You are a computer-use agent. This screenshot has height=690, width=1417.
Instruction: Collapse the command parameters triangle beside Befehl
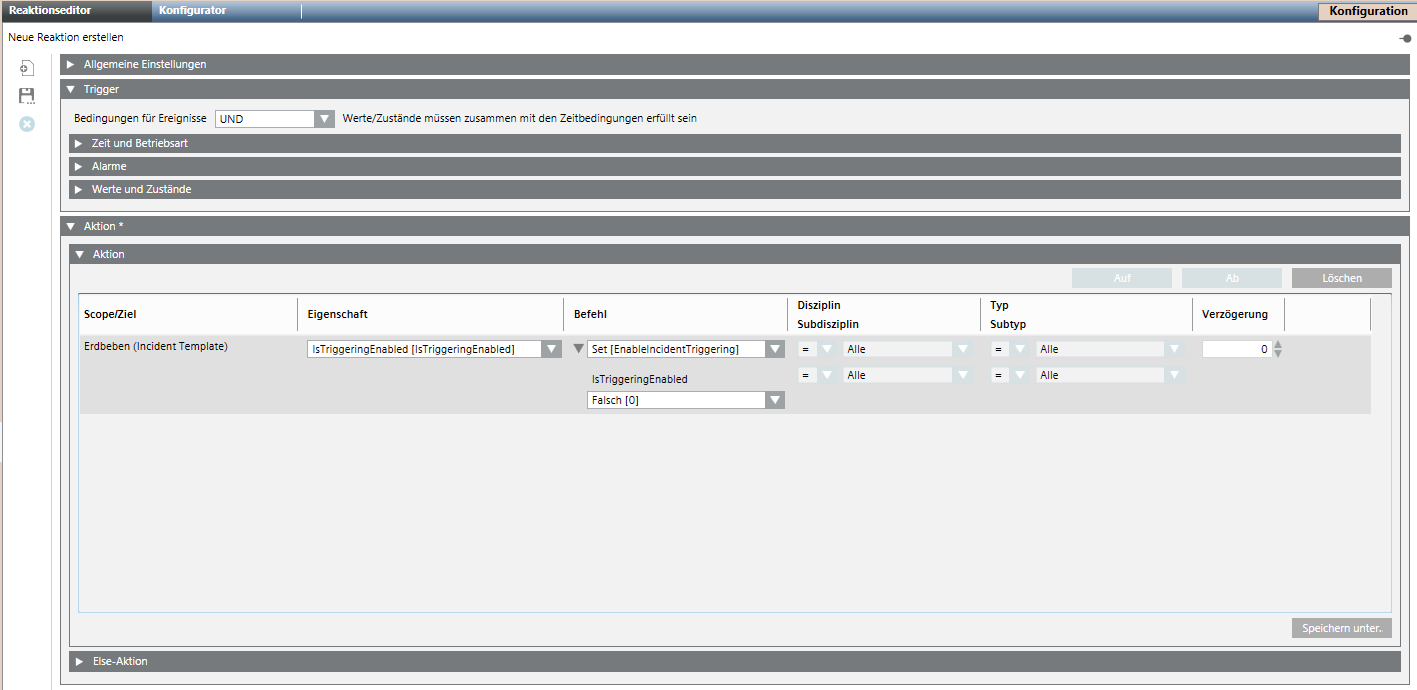pyautogui.click(x=577, y=349)
